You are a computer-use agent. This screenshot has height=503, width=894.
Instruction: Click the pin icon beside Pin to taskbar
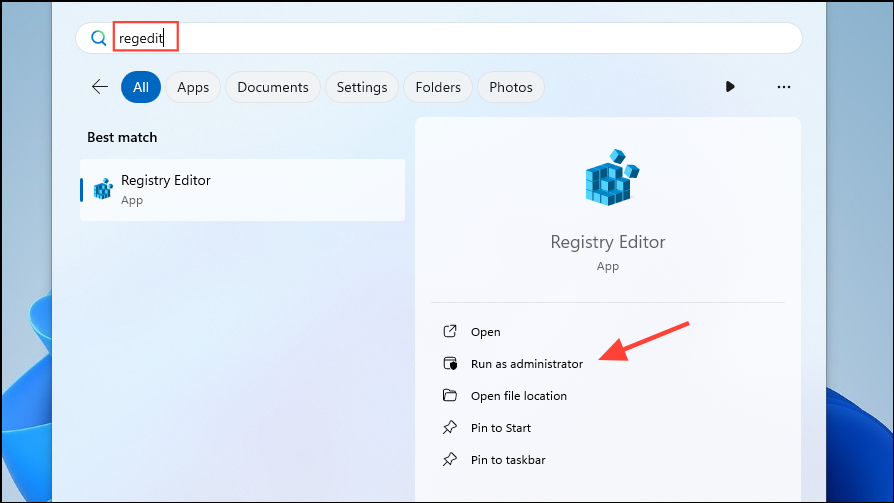(x=450, y=459)
